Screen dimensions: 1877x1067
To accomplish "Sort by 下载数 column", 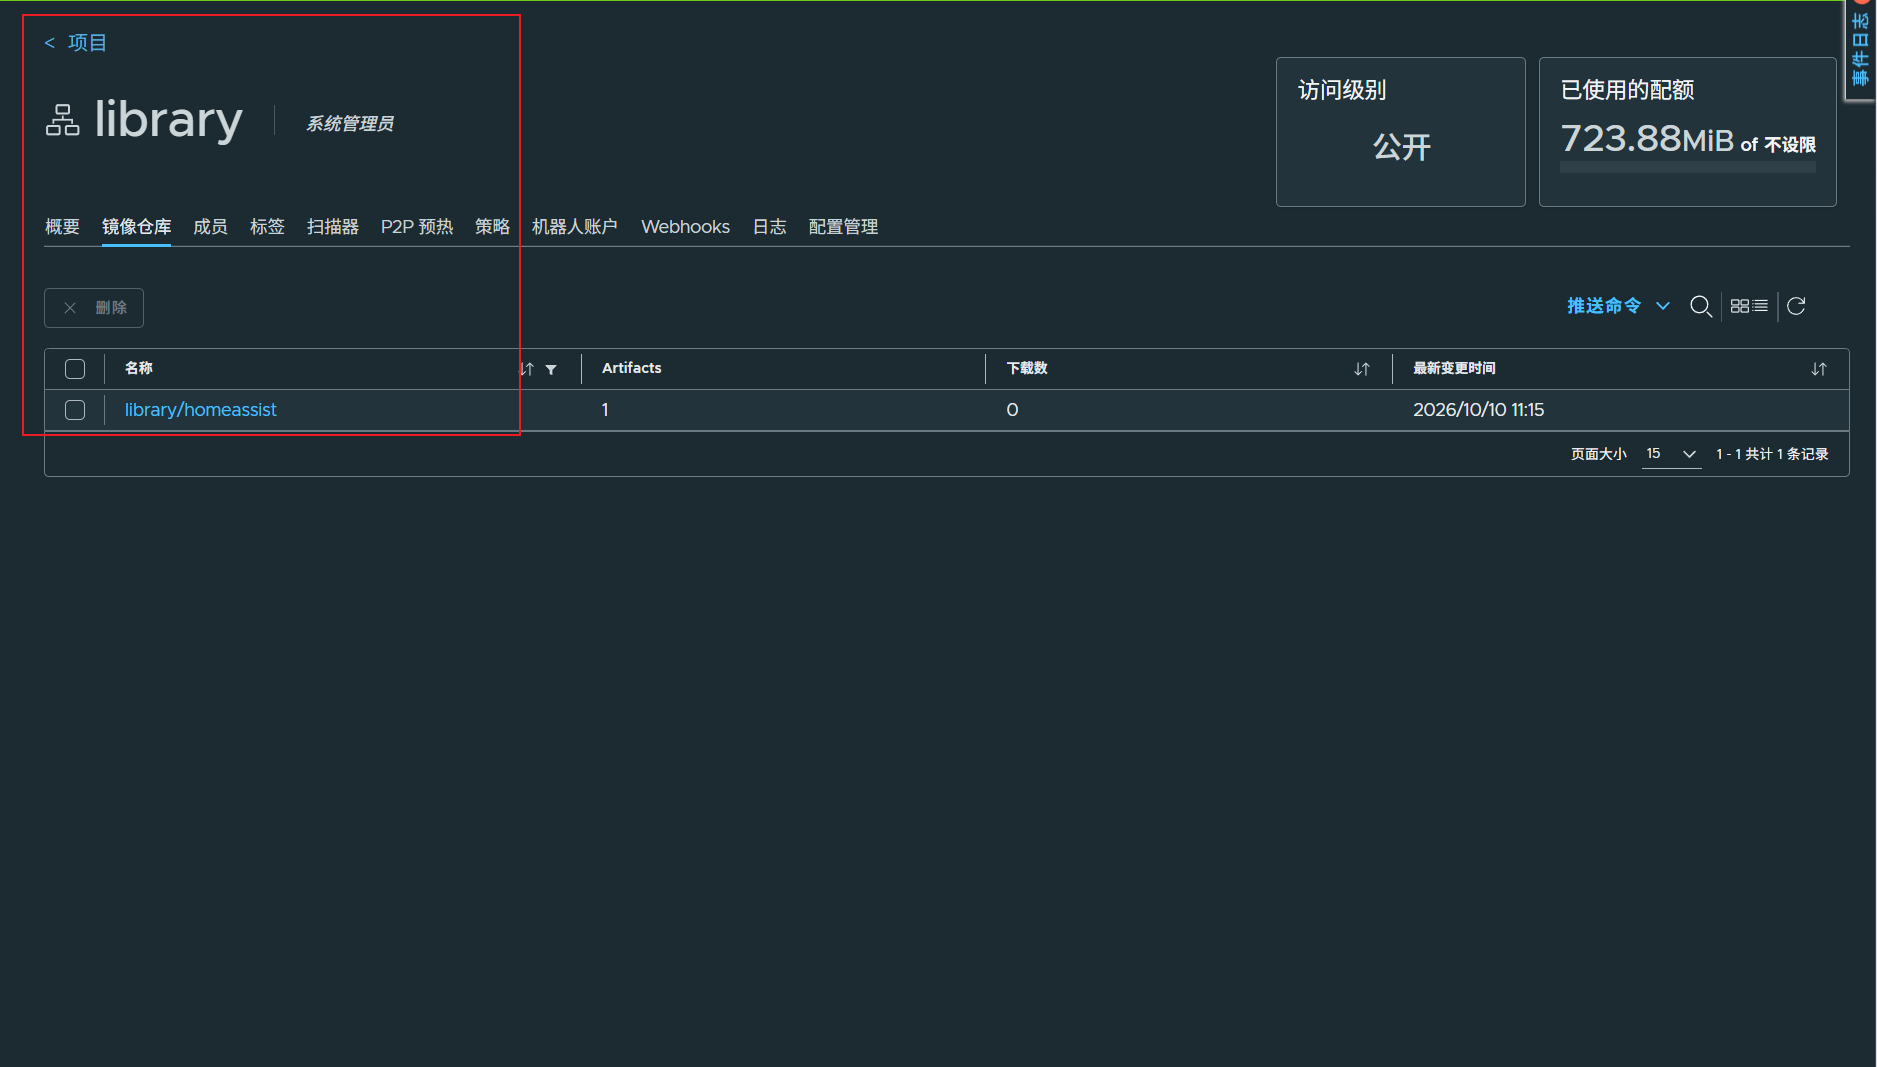I will (1361, 369).
